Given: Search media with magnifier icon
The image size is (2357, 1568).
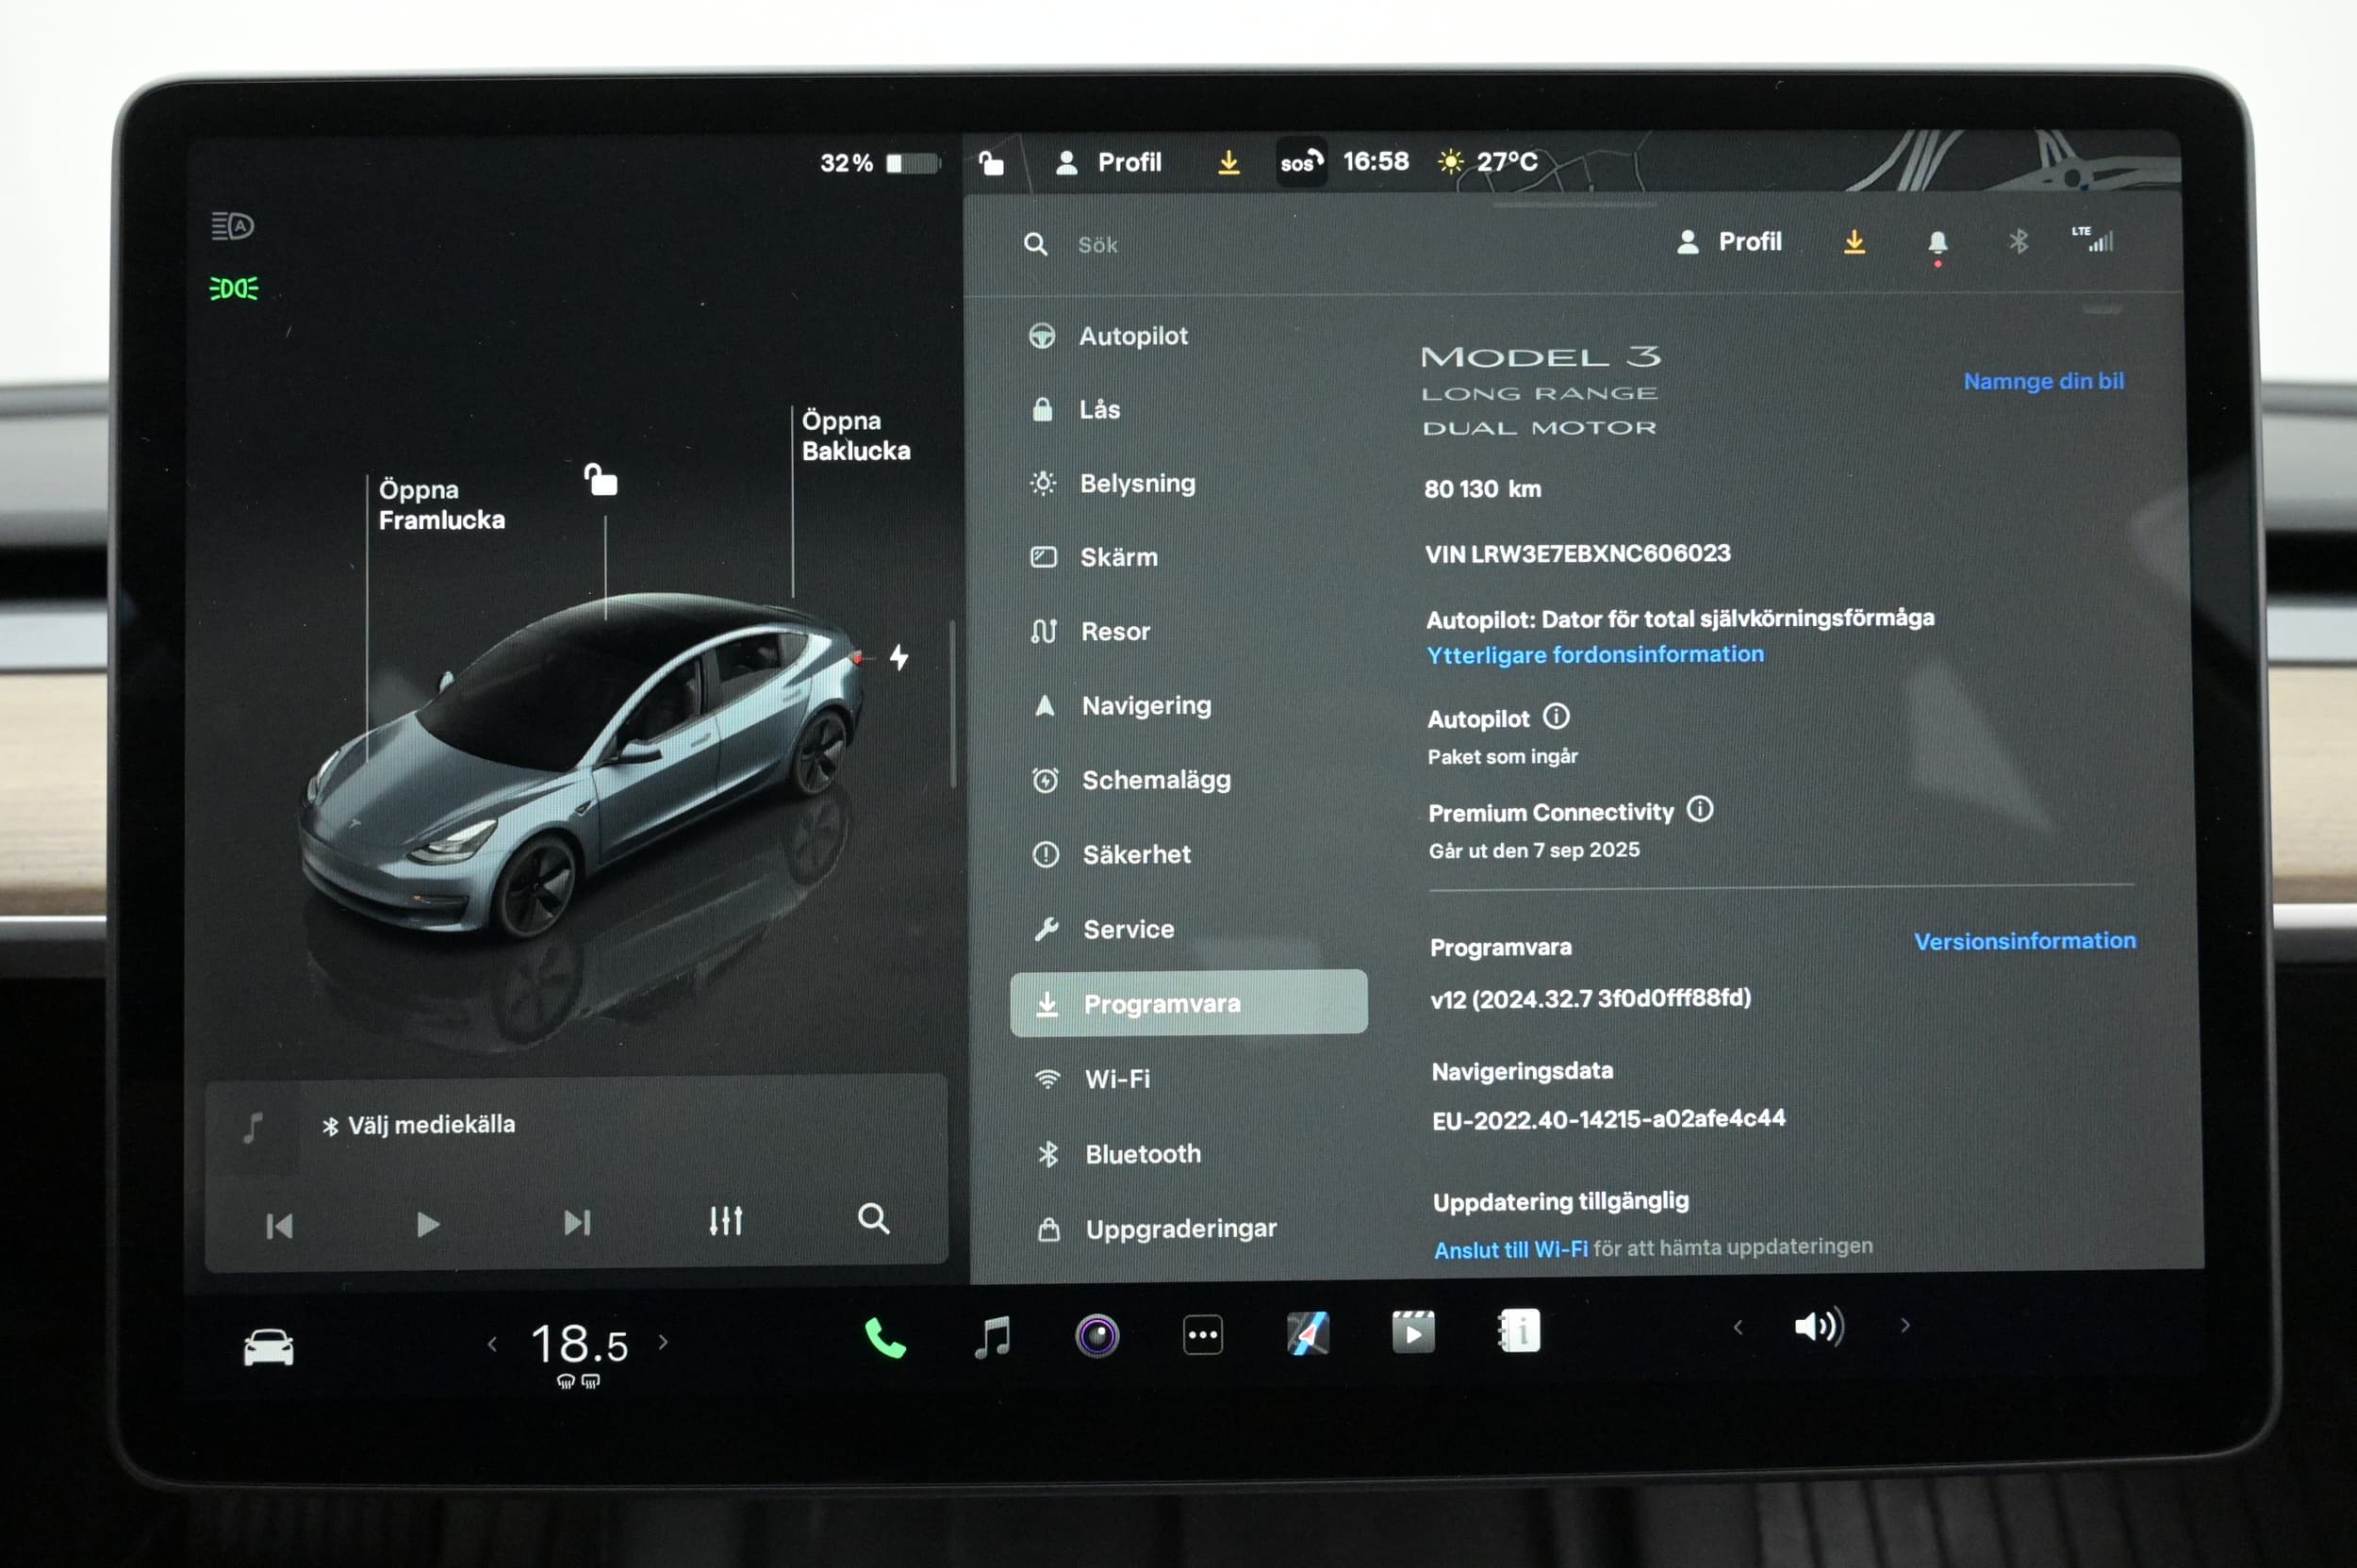Looking at the screenshot, I should coord(873,1218).
